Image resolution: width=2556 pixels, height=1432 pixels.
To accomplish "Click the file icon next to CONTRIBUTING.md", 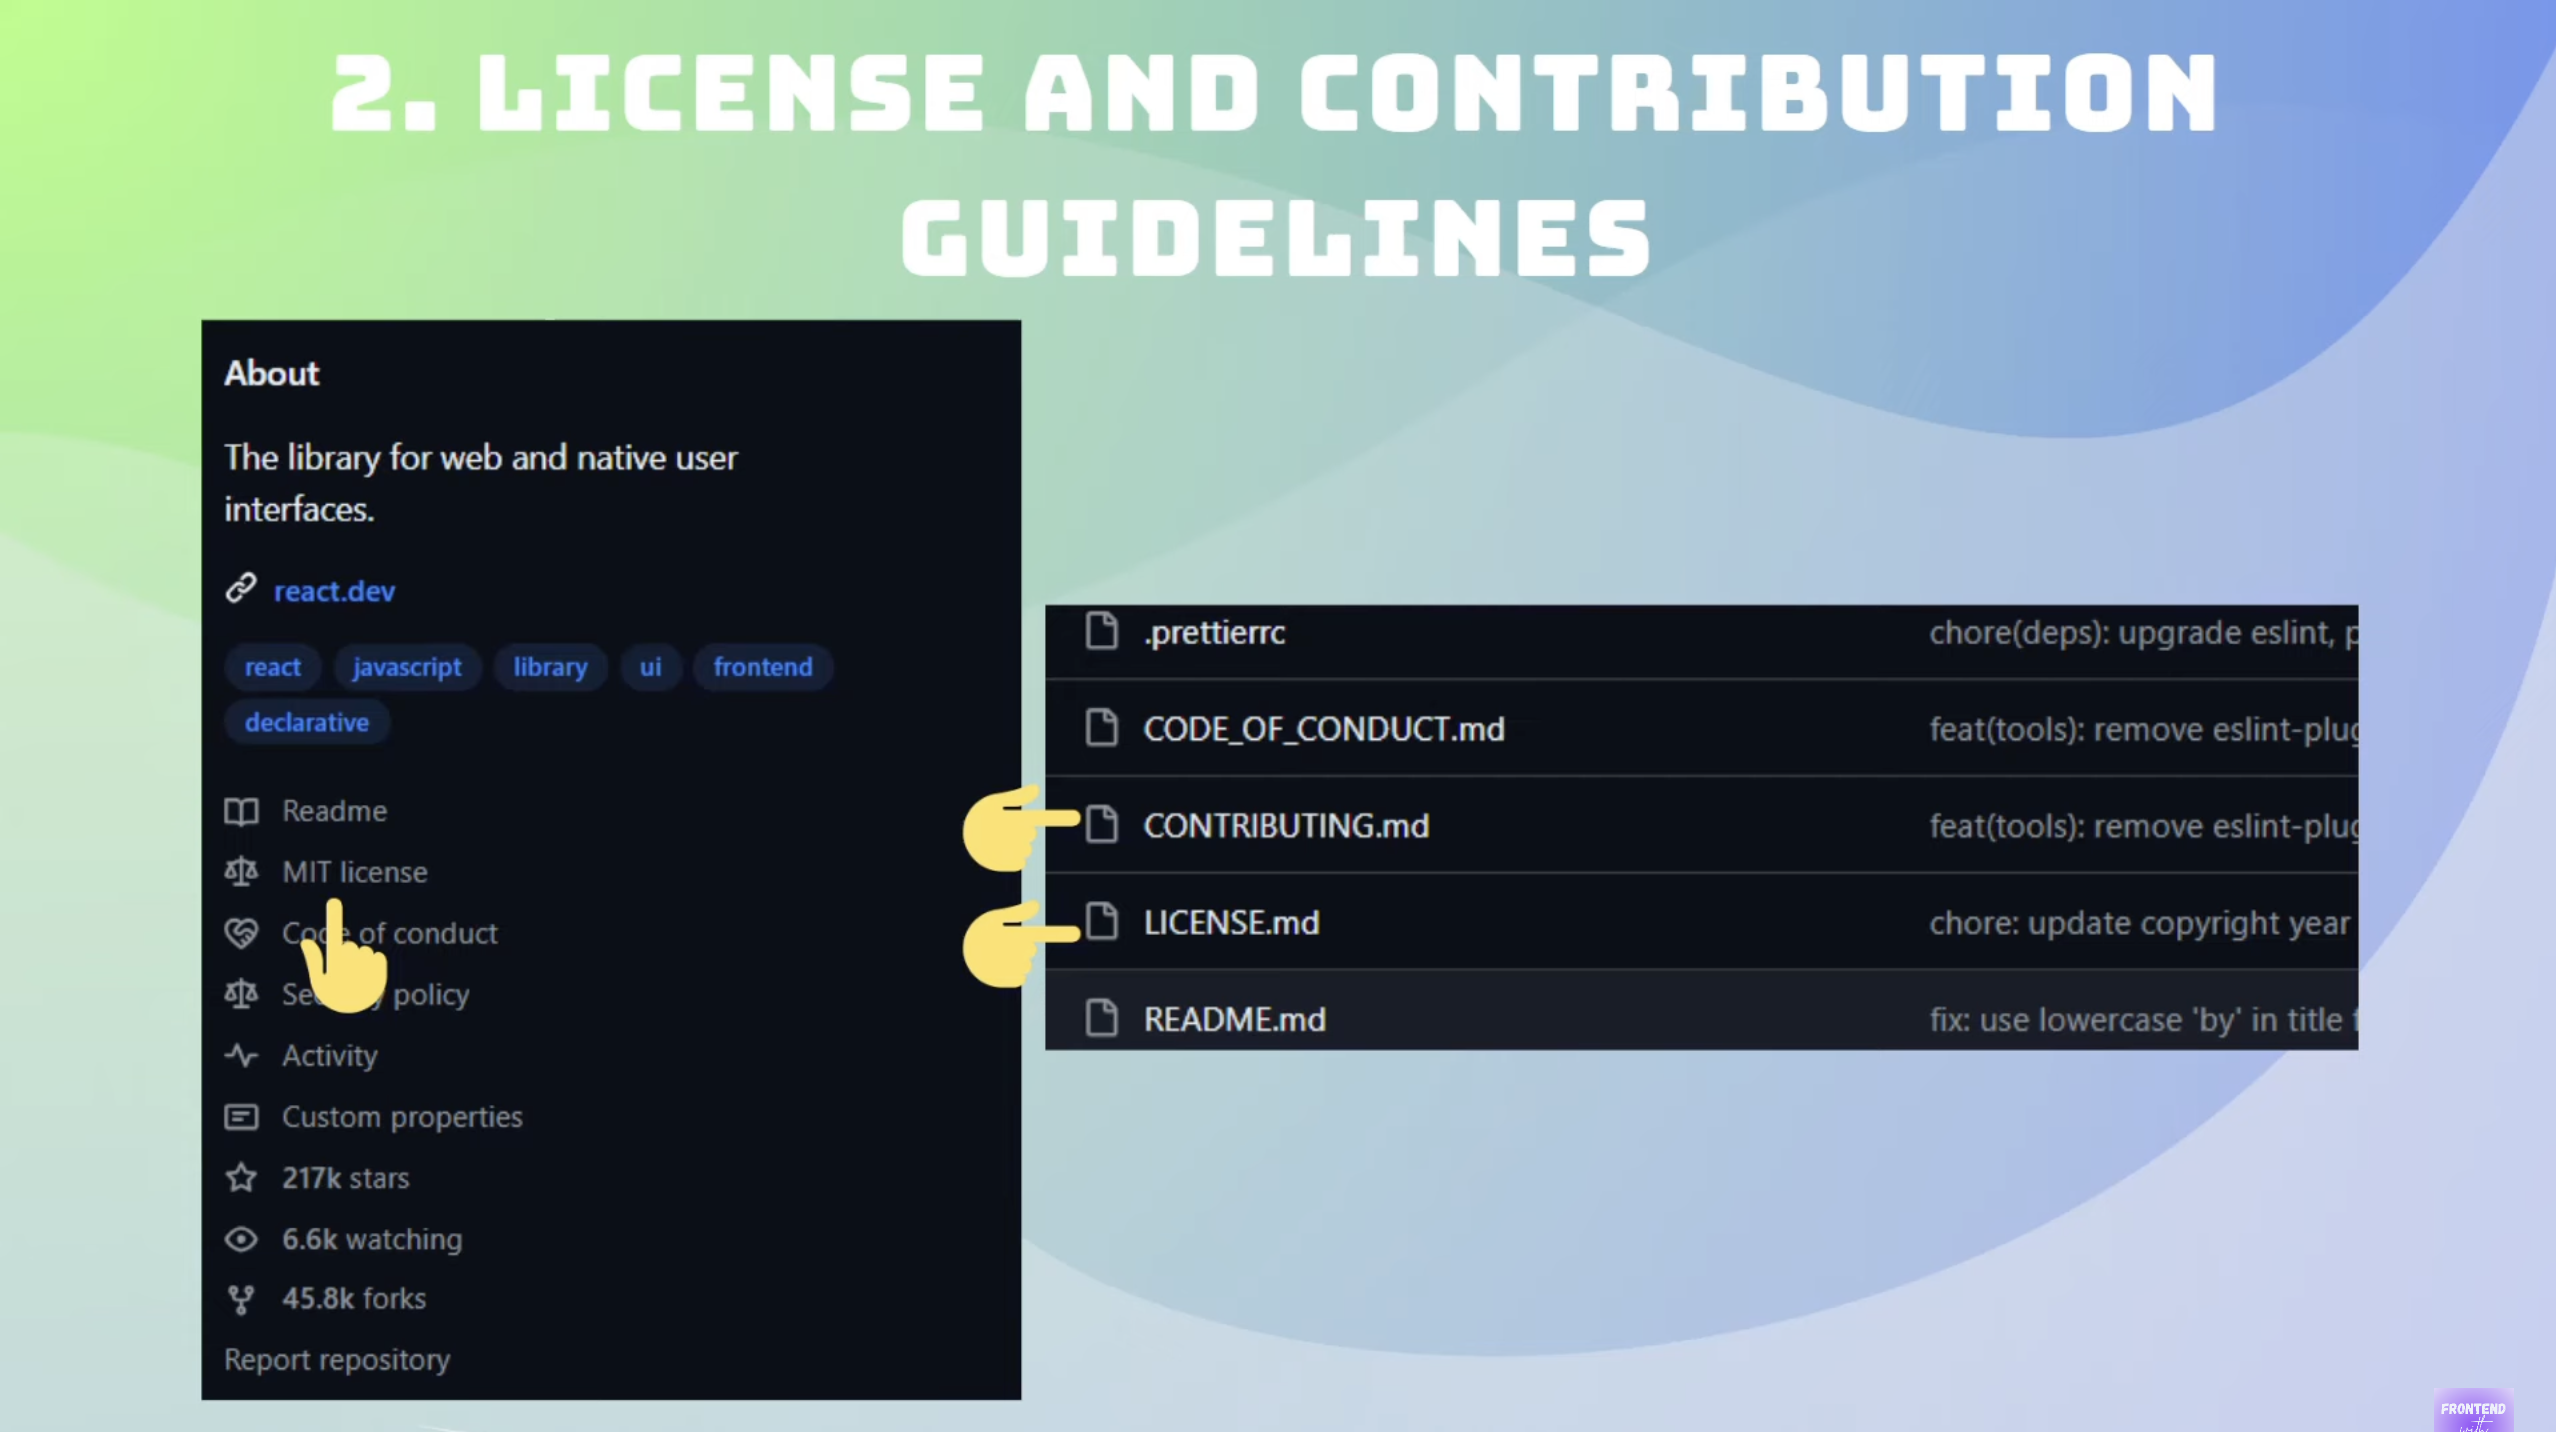I will coord(1103,824).
